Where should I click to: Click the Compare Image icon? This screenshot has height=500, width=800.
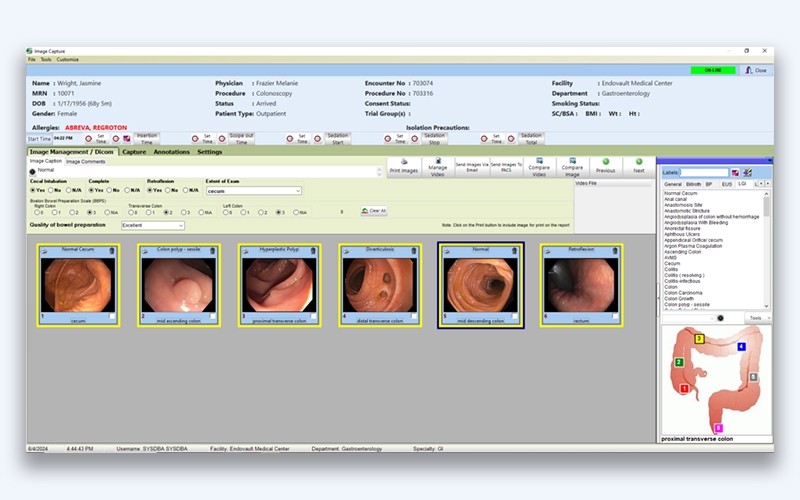coord(572,166)
